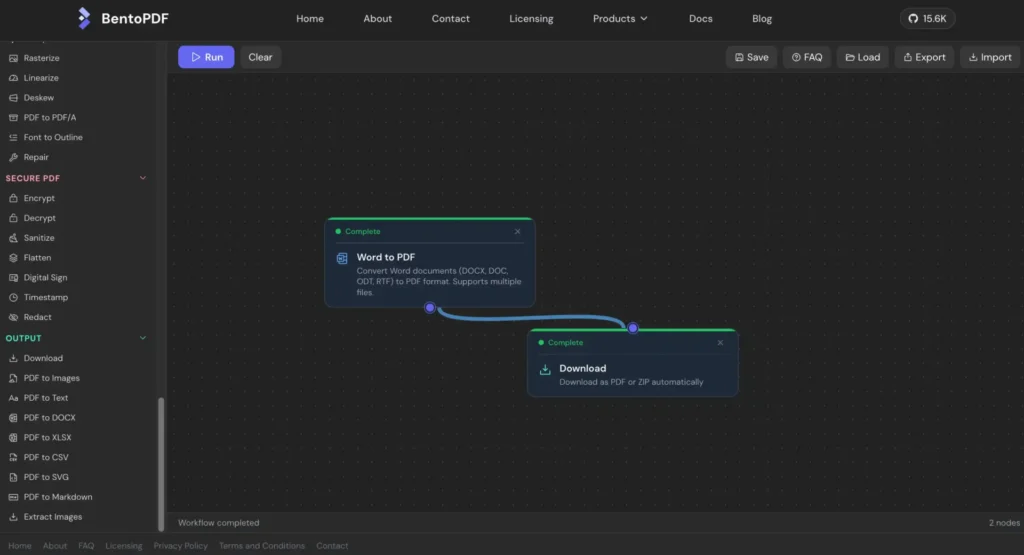Open the Blog nav item
1024x555 pixels.
(761, 19)
